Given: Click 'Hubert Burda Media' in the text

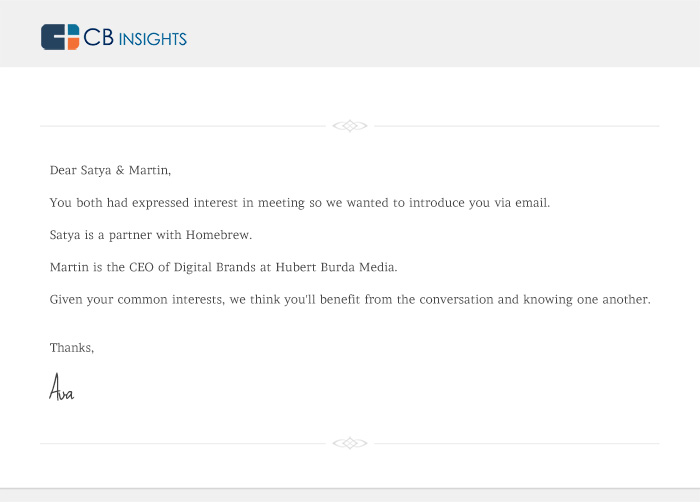Looking at the screenshot, I should coord(335,267).
